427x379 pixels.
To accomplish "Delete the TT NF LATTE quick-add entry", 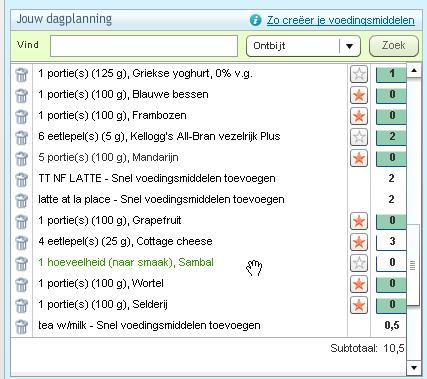I will 22,179.
